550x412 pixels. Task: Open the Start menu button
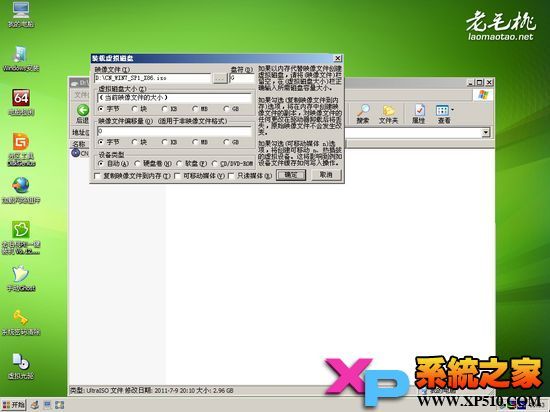point(14,405)
